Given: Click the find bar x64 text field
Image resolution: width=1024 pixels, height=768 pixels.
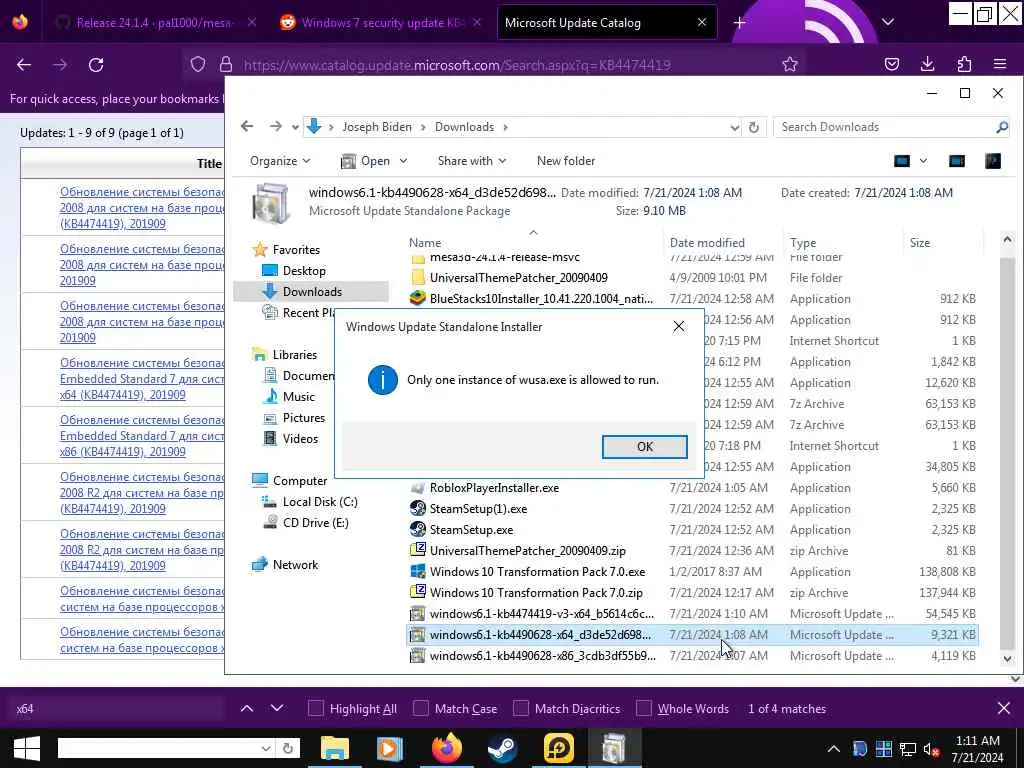Looking at the screenshot, I should (x=116, y=709).
